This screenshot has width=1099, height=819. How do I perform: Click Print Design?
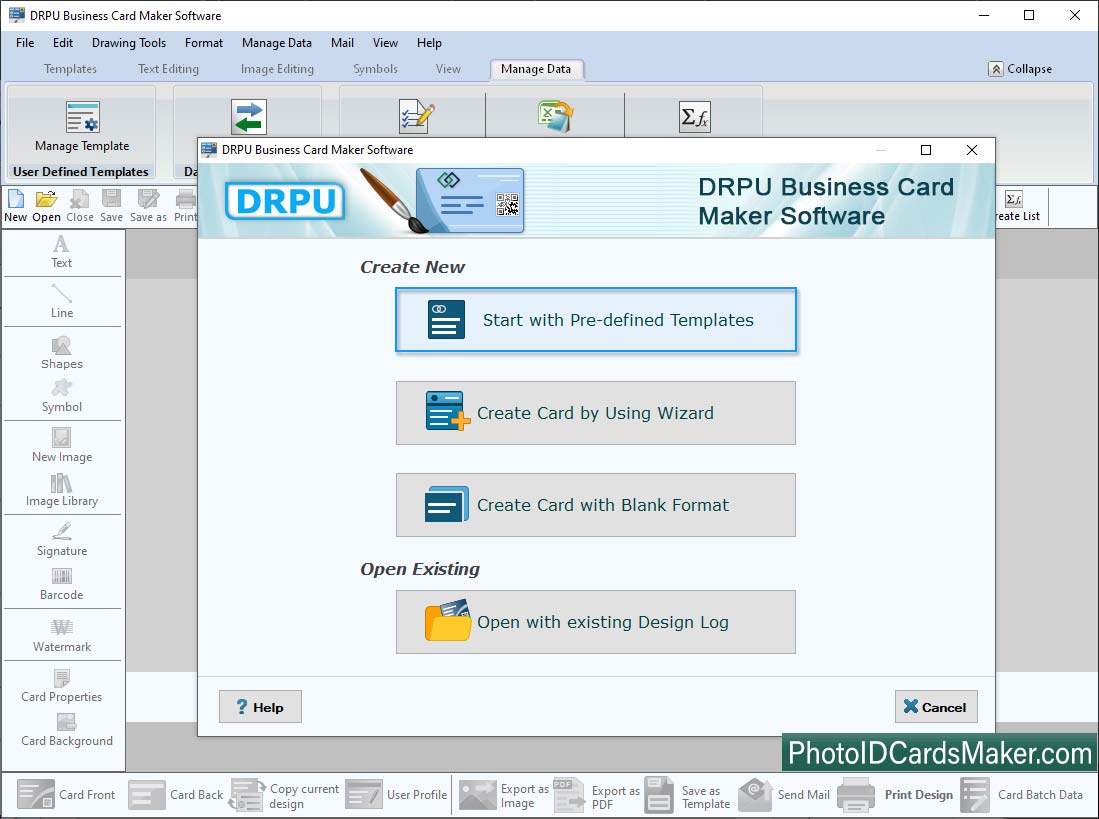tap(895, 794)
